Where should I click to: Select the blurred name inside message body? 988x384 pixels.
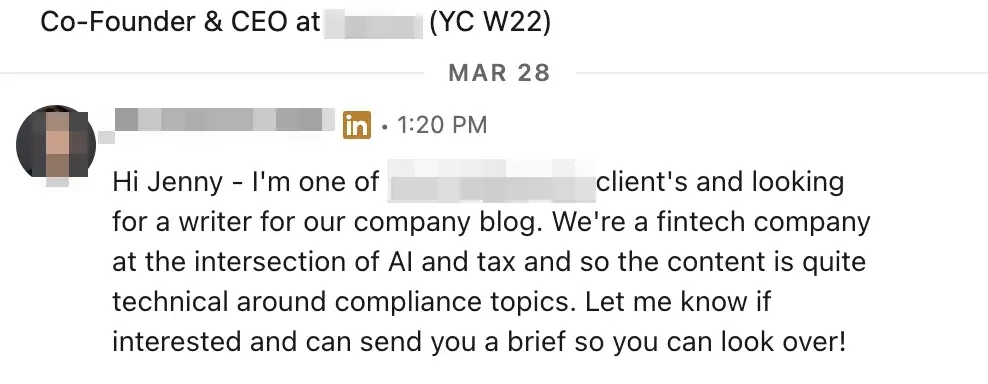tap(490, 182)
